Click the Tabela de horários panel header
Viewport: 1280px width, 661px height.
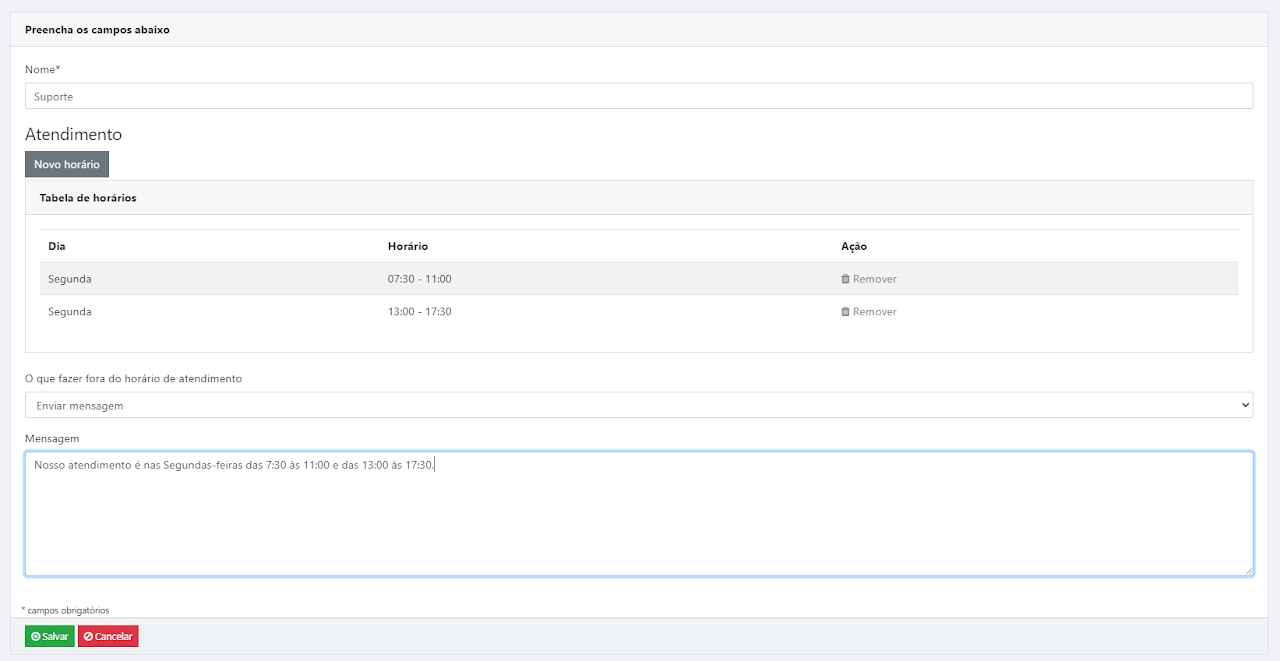coord(88,198)
